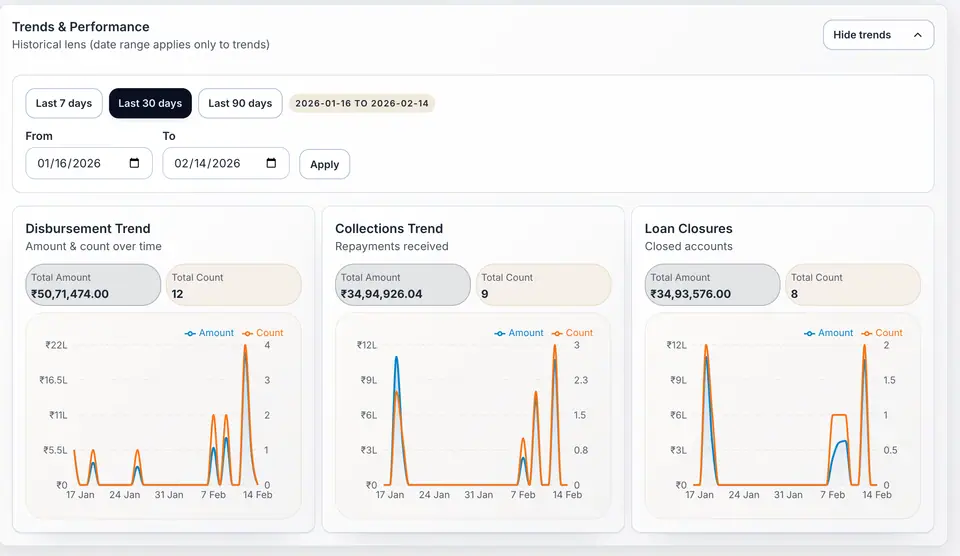Click the Amount & count over time subtitle
This screenshot has height=556, width=960.
pos(94,246)
